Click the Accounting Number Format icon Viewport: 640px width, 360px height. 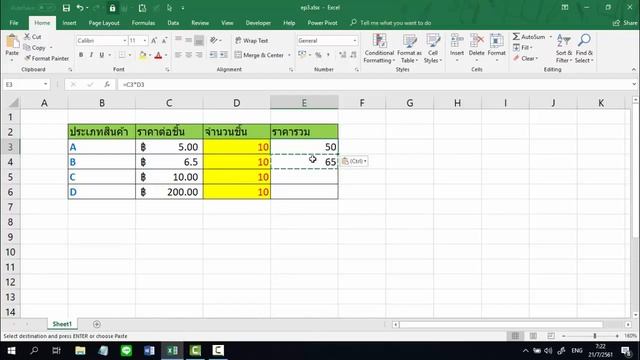tap(302, 55)
